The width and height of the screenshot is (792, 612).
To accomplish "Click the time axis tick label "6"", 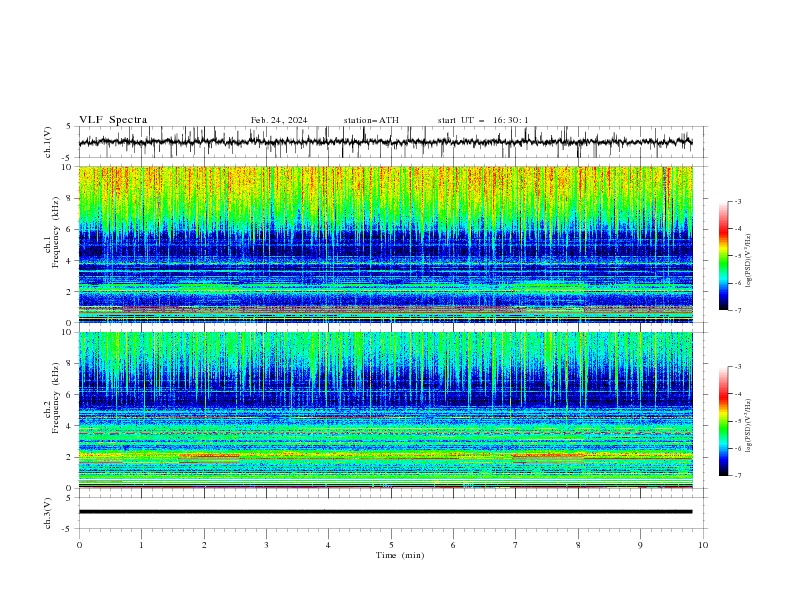I will click(x=453, y=545).
